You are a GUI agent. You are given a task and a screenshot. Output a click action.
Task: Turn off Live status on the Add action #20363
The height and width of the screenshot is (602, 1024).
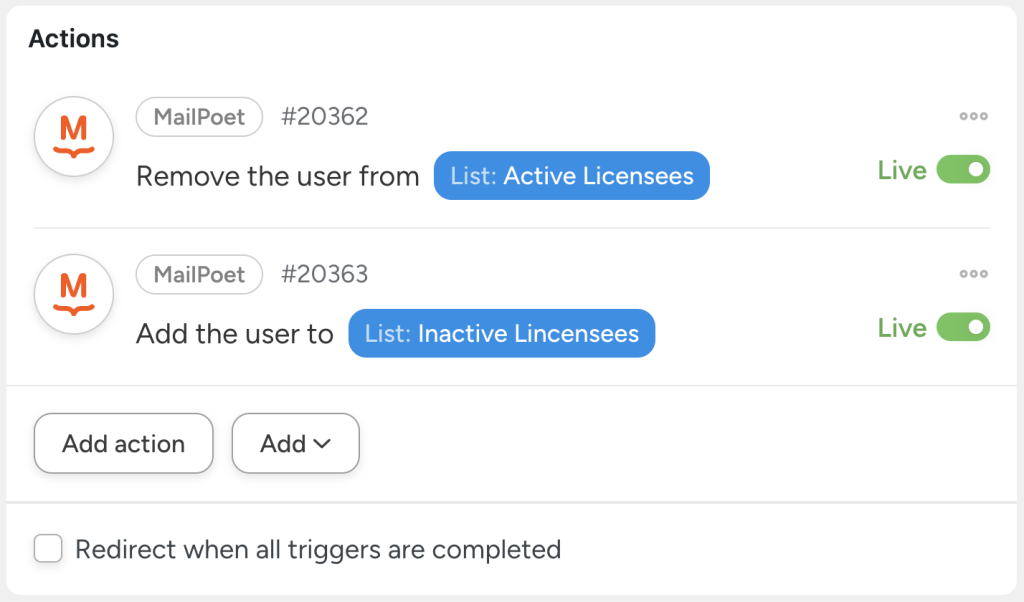point(962,327)
